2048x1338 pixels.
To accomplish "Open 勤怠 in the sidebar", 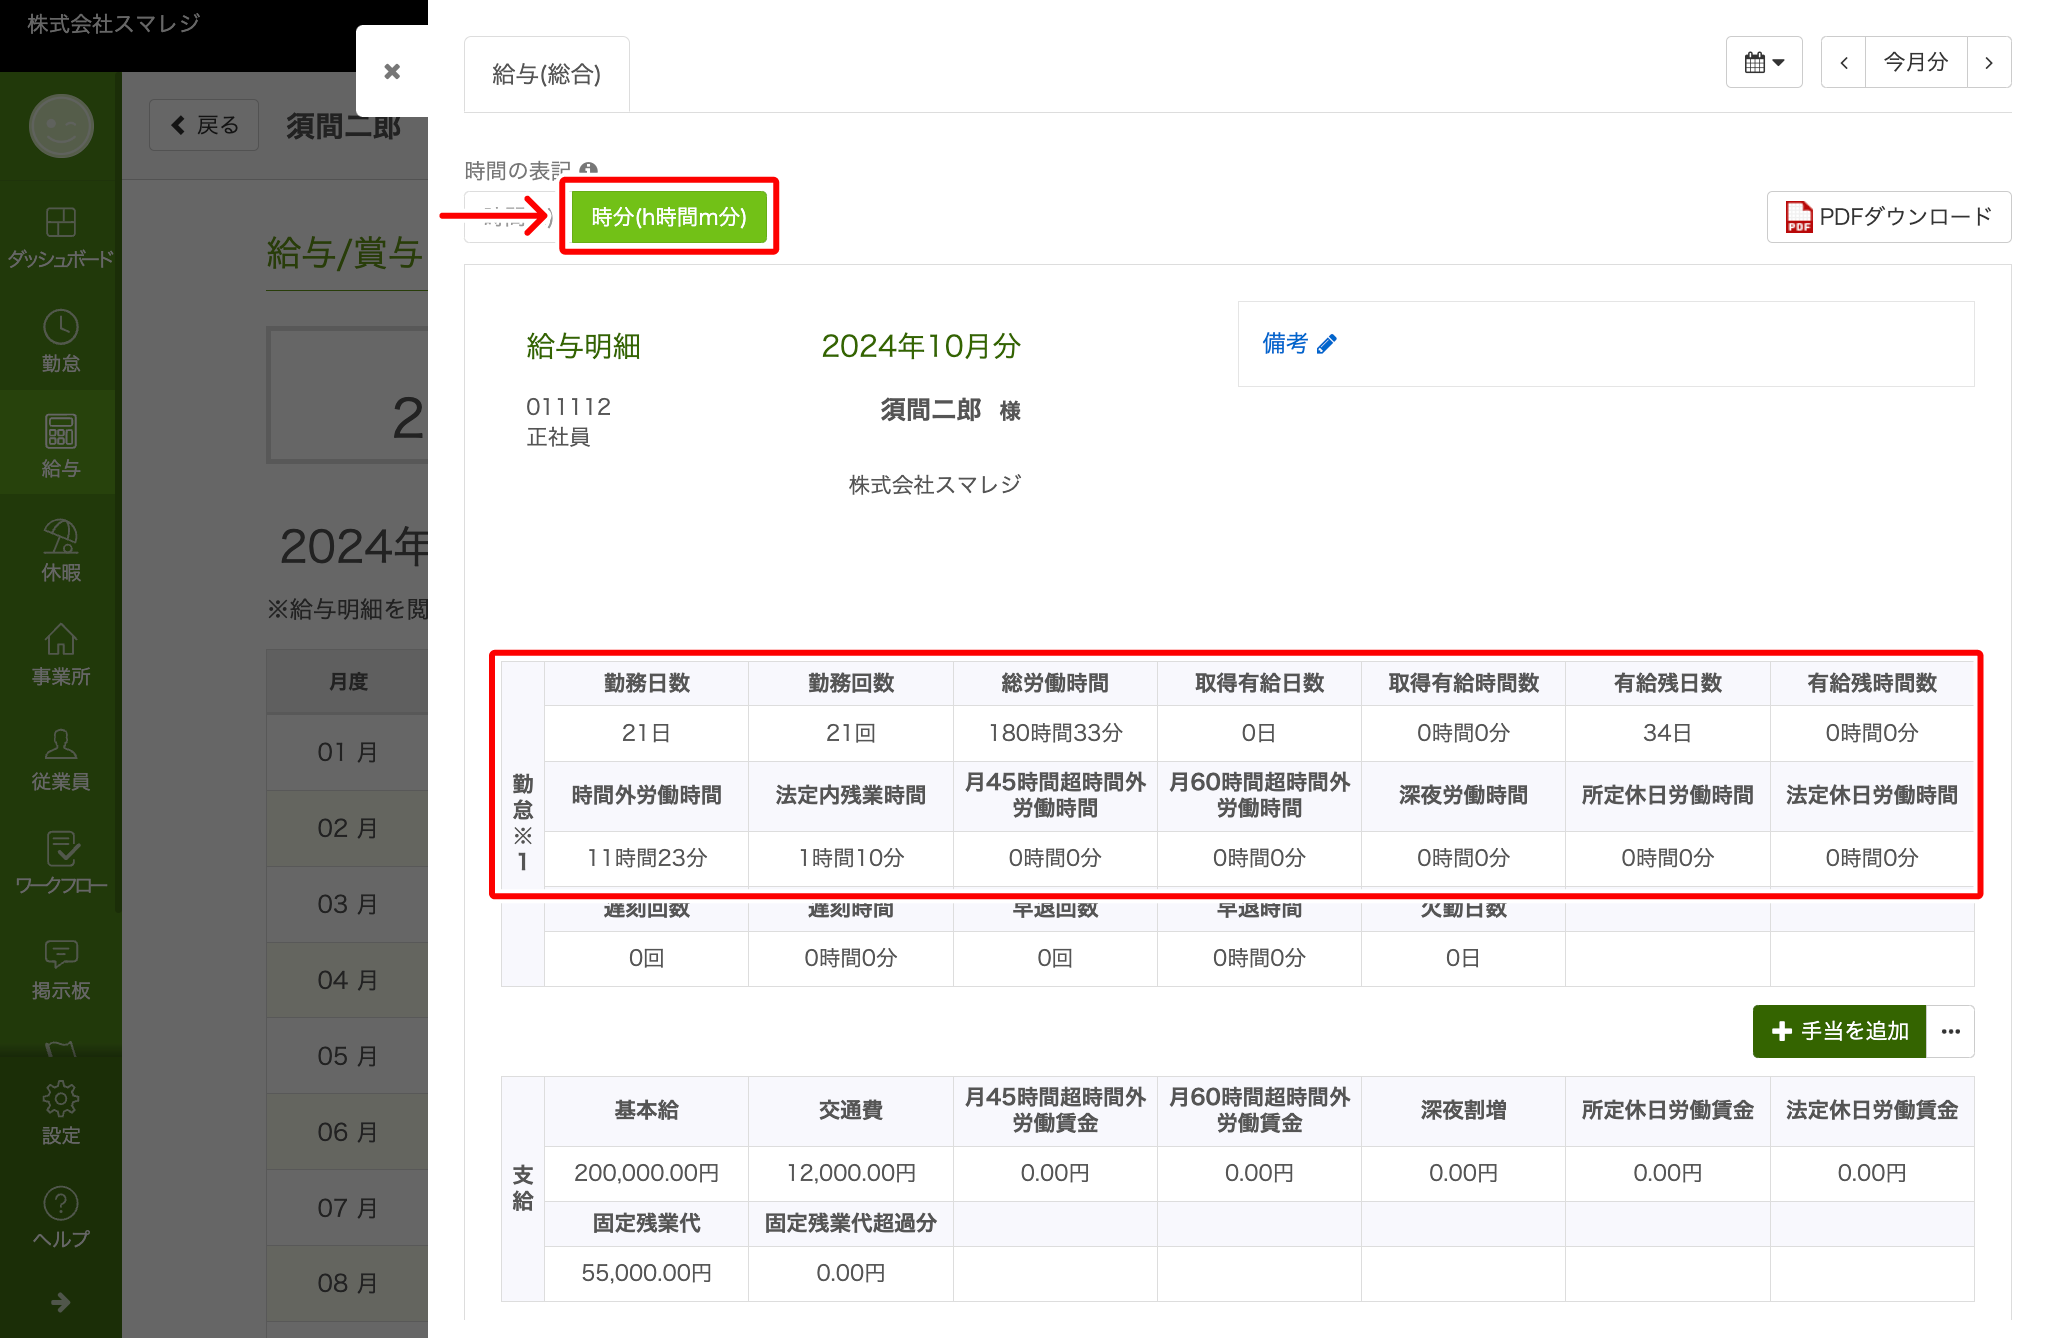I will 60,341.
